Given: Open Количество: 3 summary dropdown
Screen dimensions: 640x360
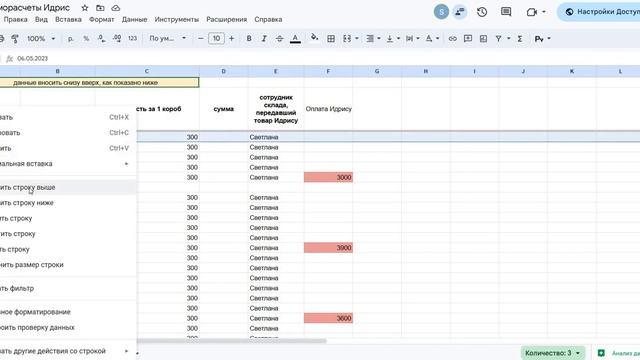Looking at the screenshot, I should coord(553,353).
